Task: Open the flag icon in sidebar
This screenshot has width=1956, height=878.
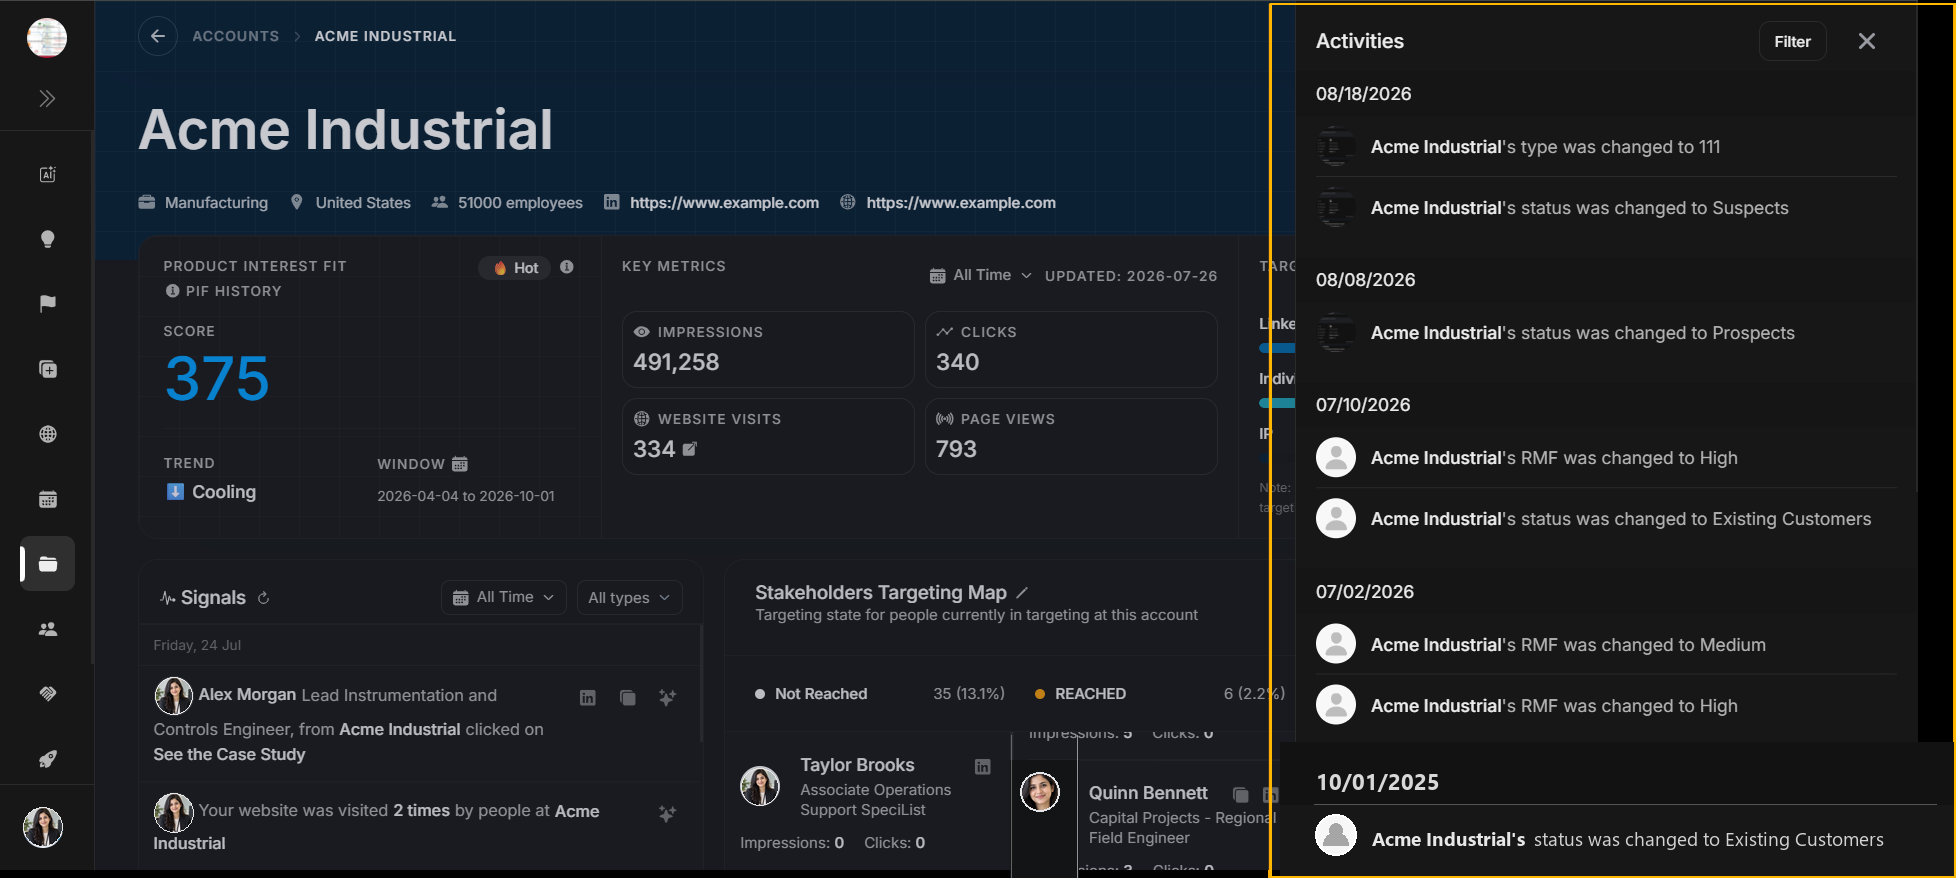Action: tap(47, 304)
